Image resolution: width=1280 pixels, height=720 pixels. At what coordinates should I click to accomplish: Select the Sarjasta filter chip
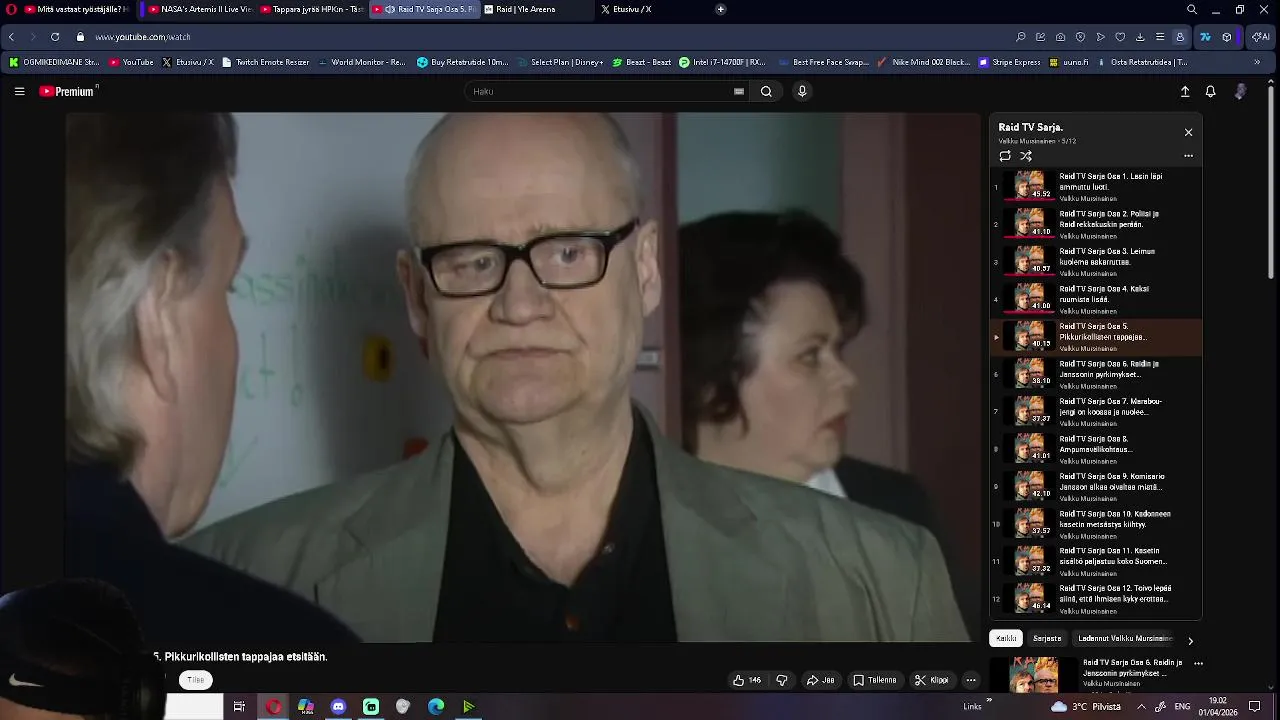(x=1047, y=638)
